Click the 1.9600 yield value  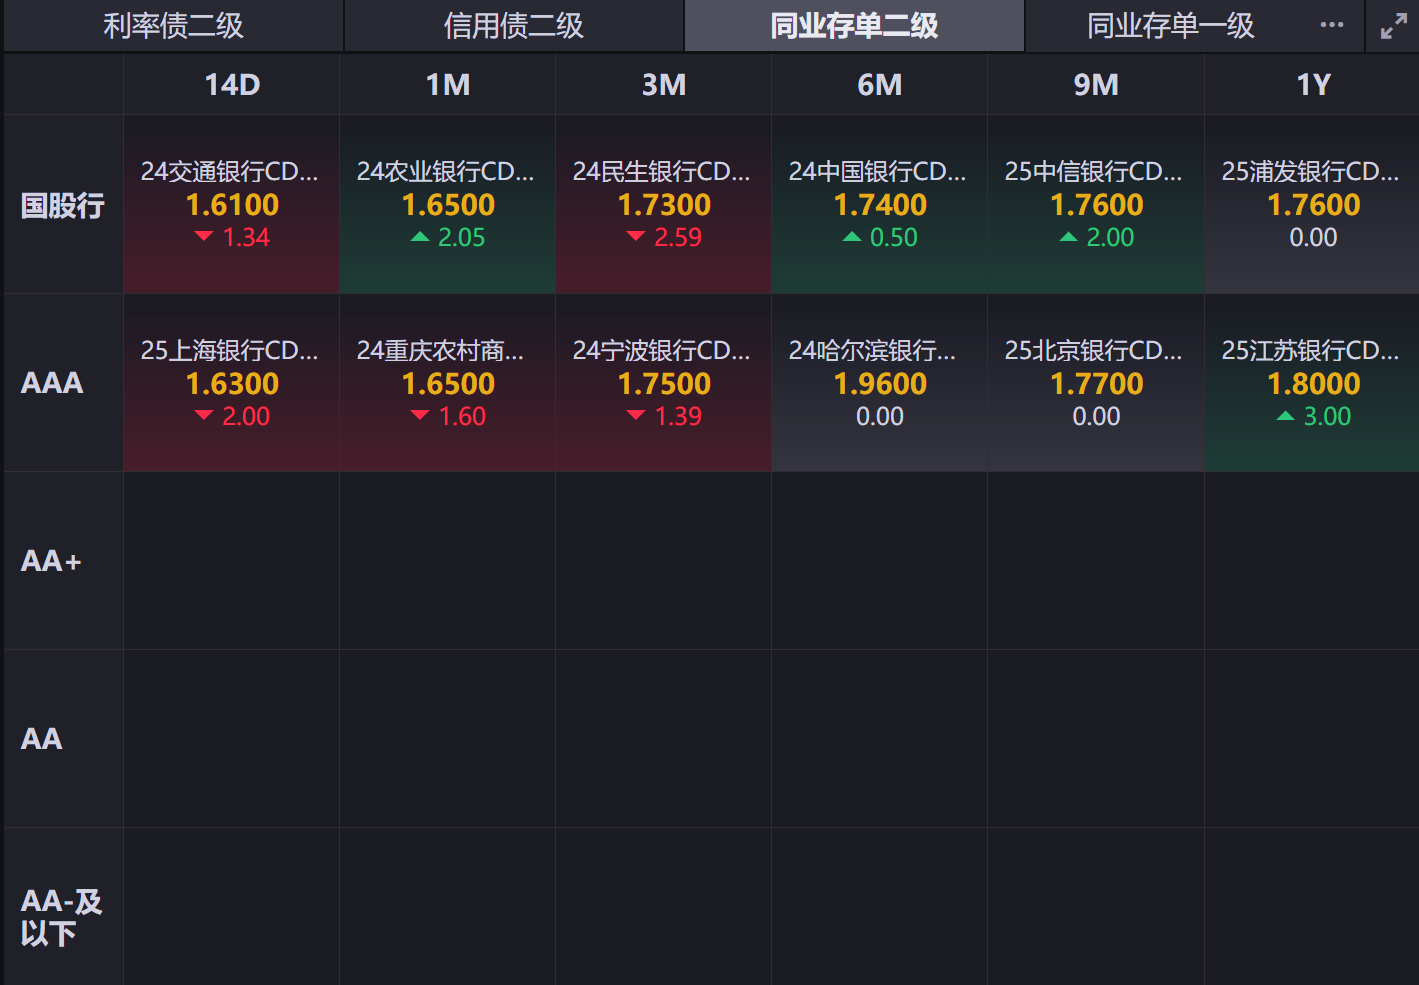(x=880, y=384)
